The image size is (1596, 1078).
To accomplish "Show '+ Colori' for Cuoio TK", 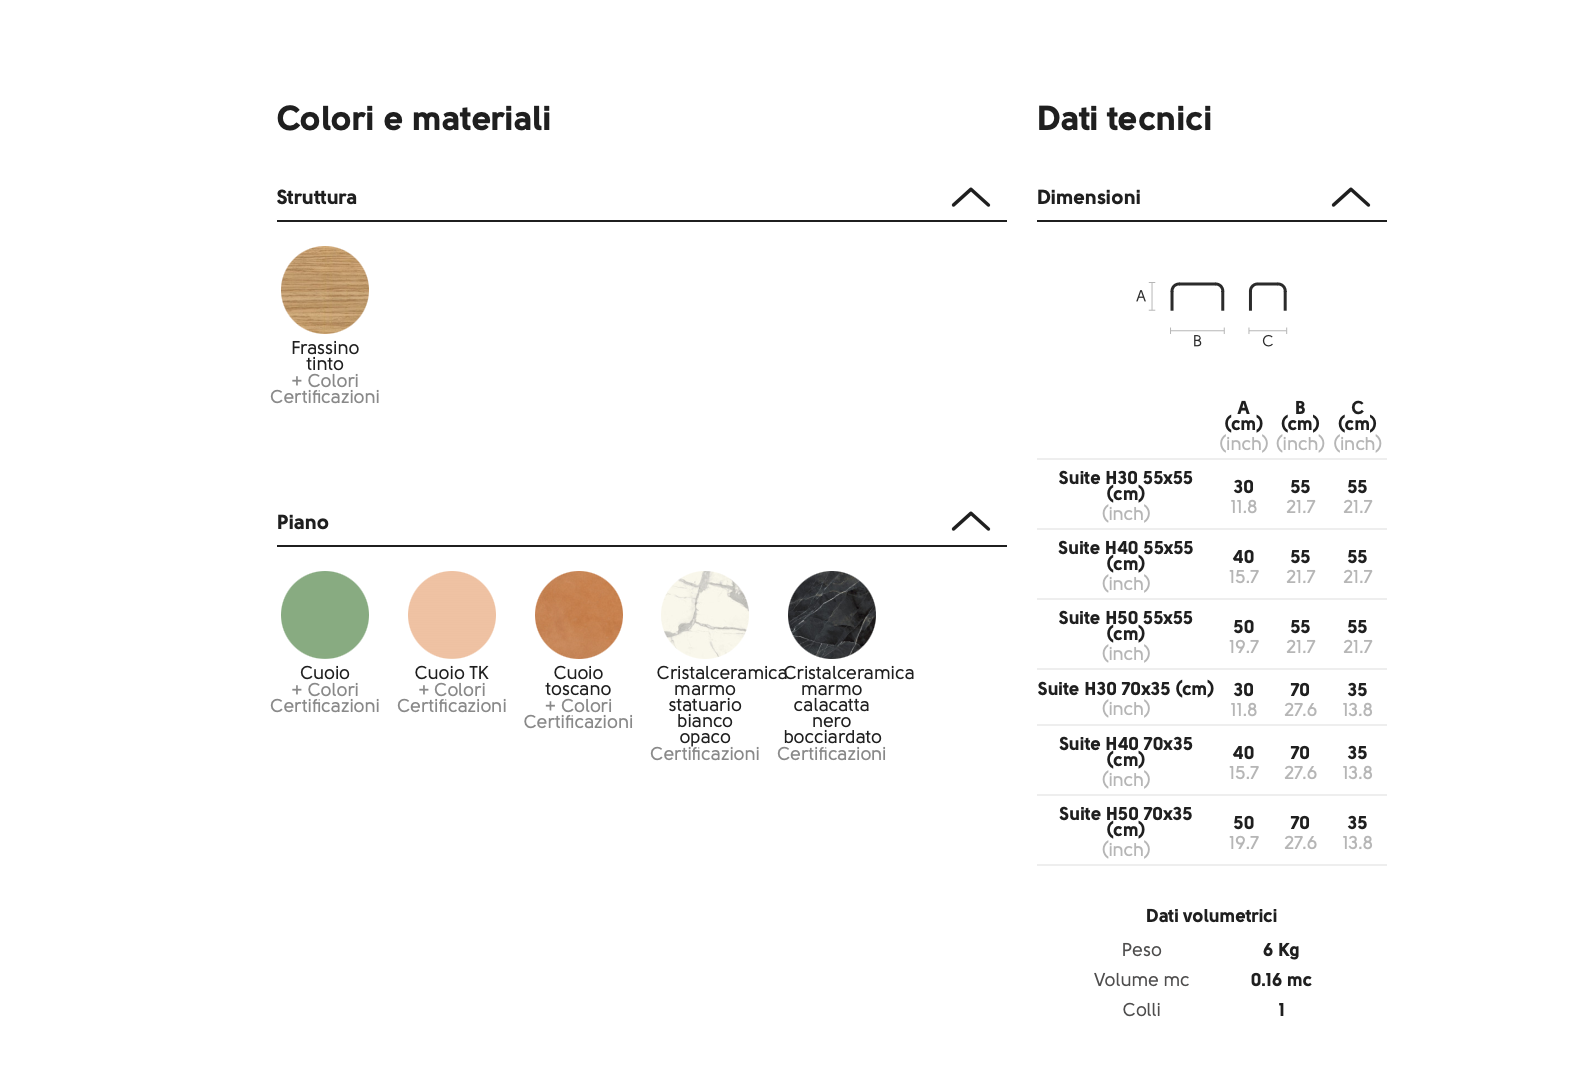I will 452,690.
